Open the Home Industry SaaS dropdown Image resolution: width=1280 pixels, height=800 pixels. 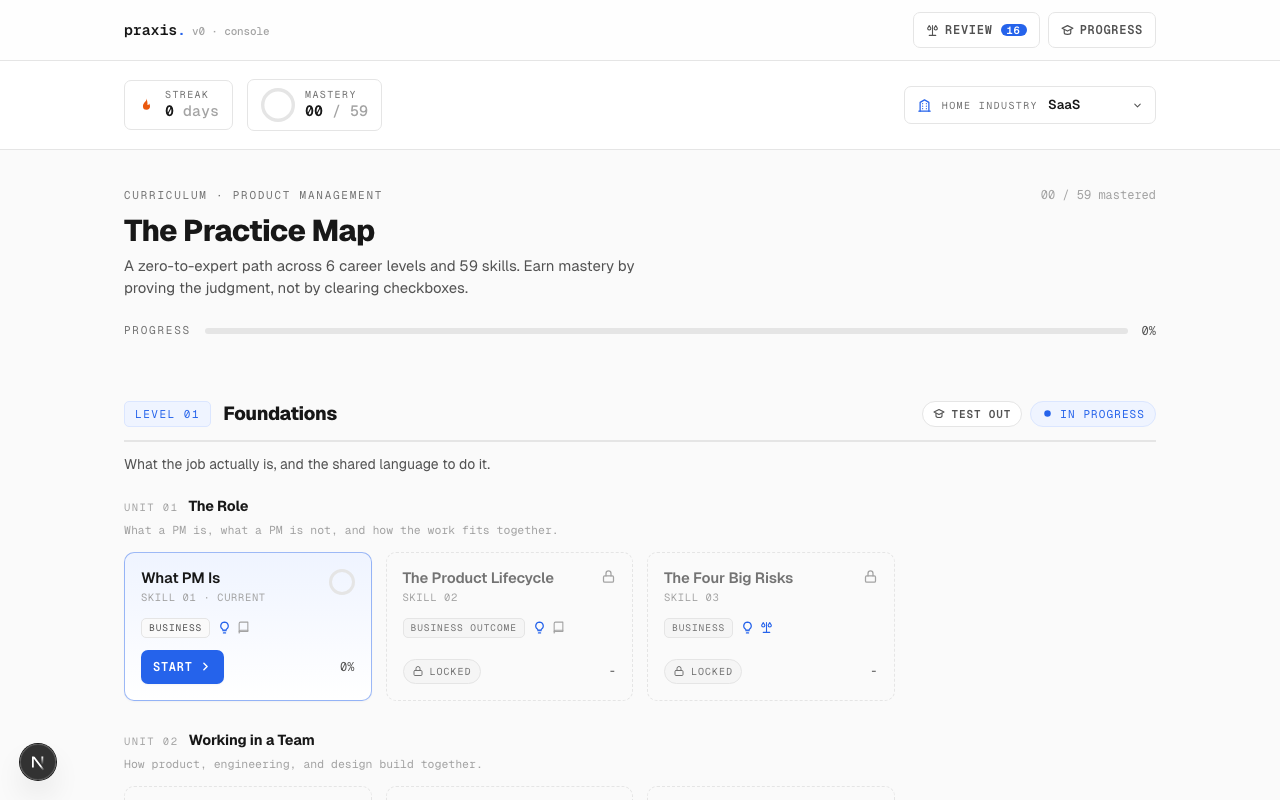tap(1030, 105)
